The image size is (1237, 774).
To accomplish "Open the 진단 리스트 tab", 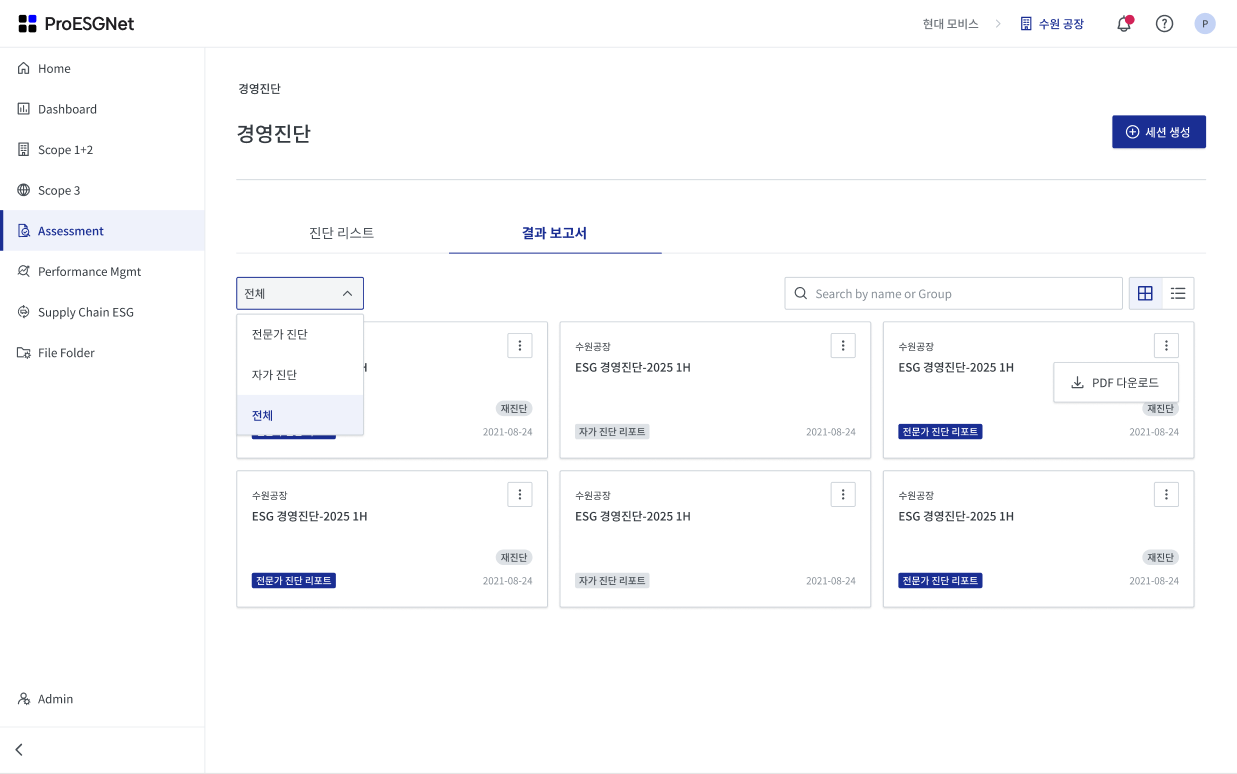I will pyautogui.click(x=342, y=233).
